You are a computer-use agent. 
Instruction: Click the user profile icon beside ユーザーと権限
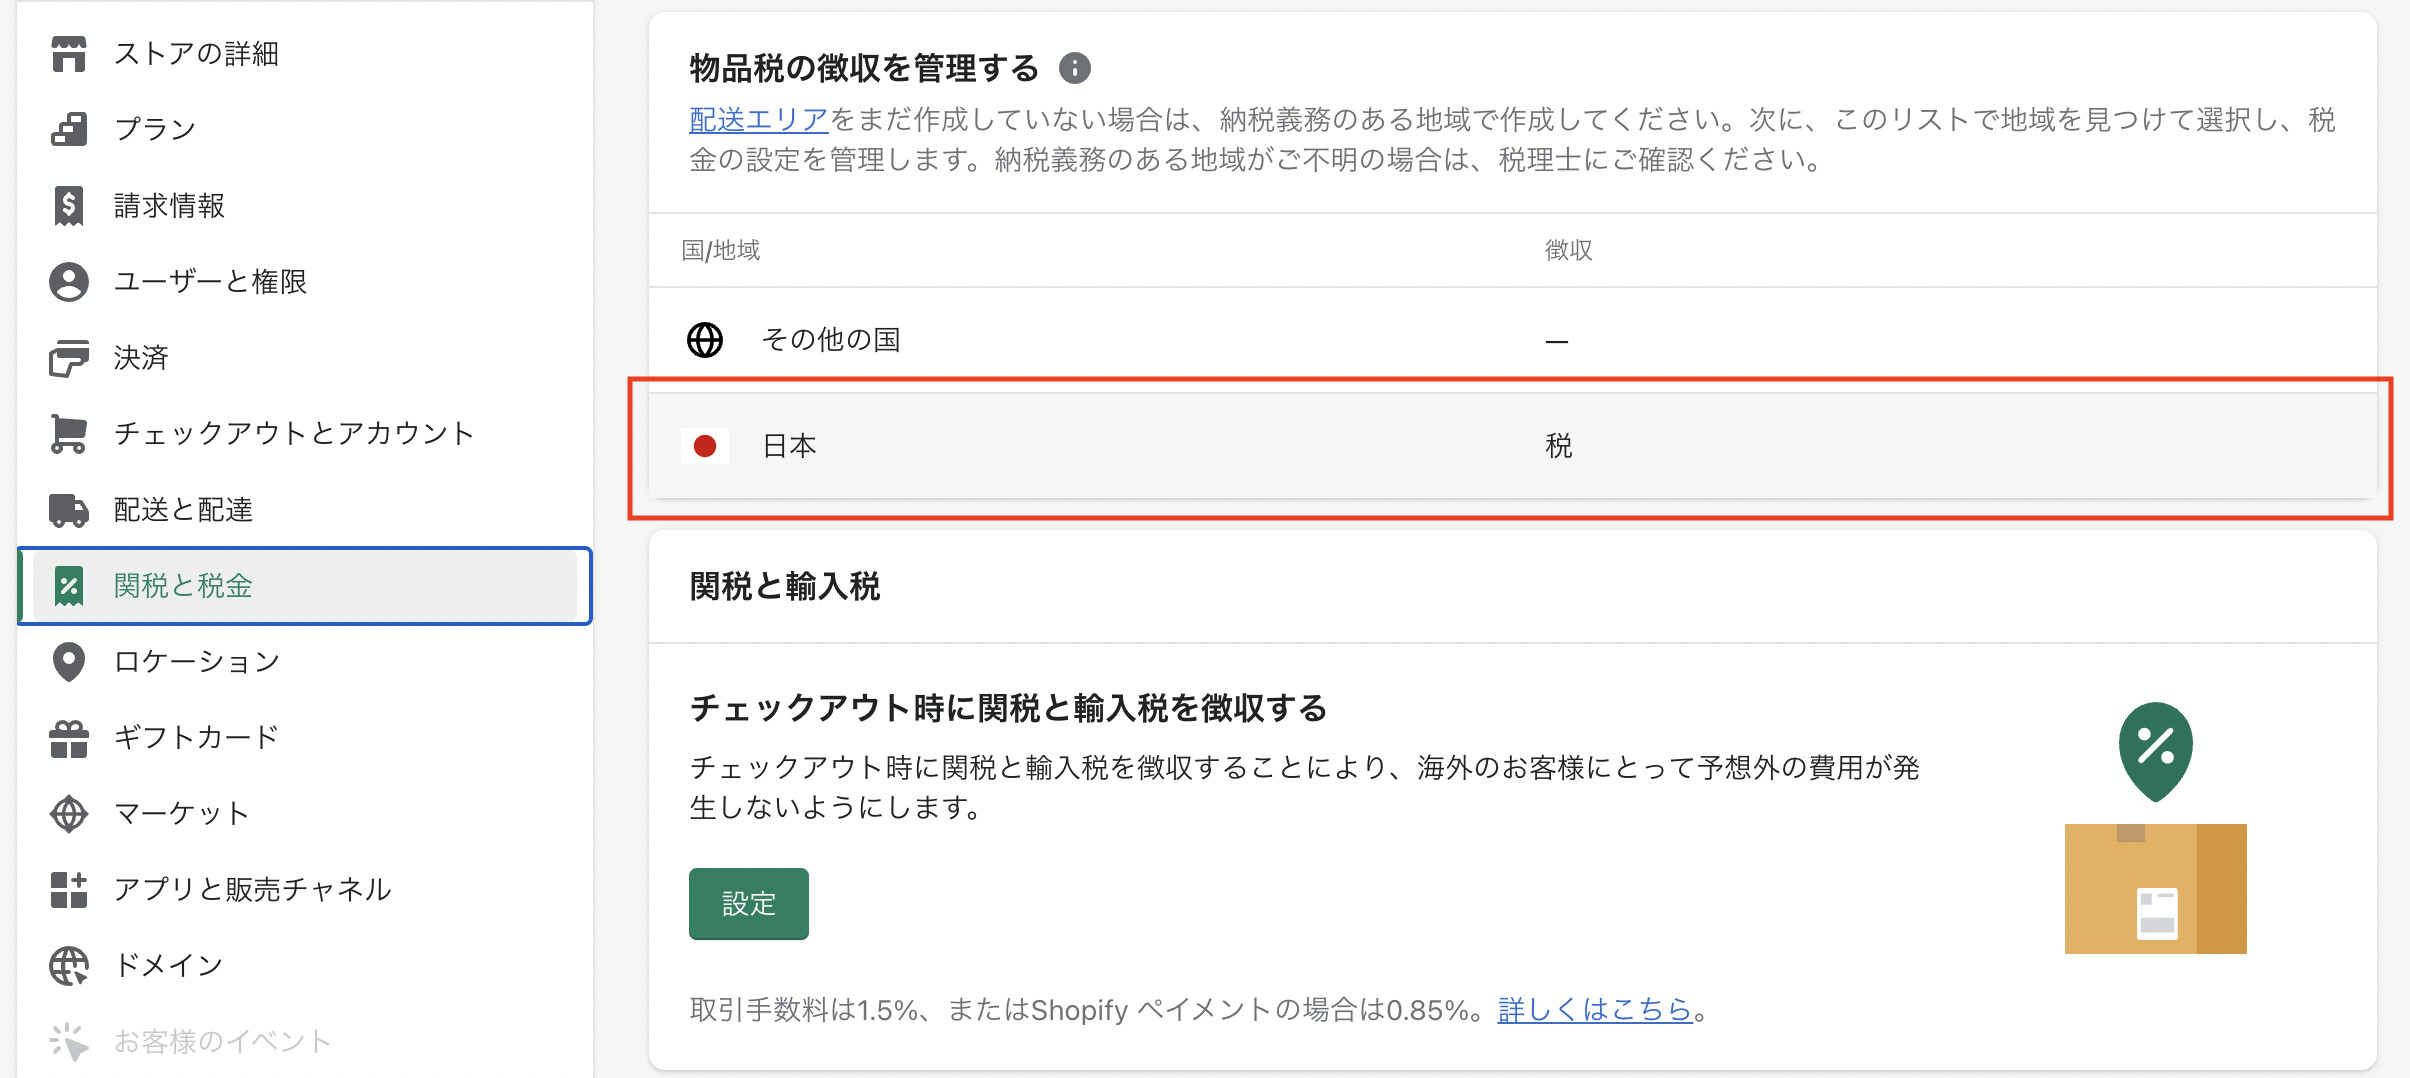pos(68,282)
